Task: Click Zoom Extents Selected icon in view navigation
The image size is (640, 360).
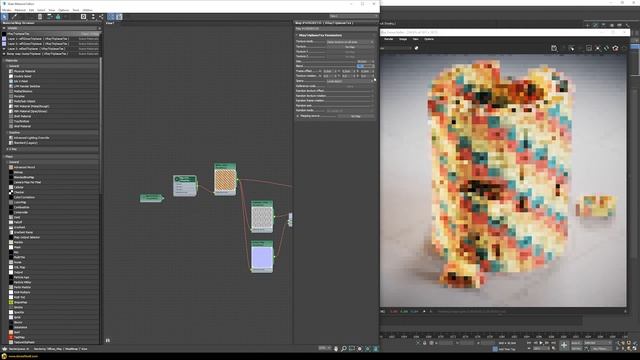Action: click(368, 349)
